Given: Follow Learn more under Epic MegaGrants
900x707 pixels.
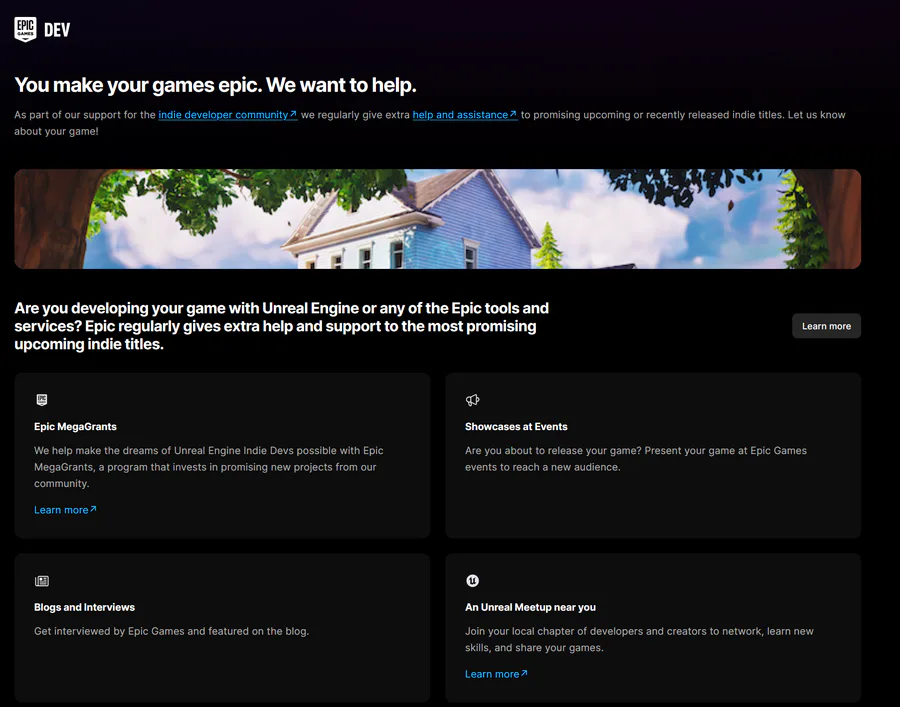Looking at the screenshot, I should pos(65,510).
